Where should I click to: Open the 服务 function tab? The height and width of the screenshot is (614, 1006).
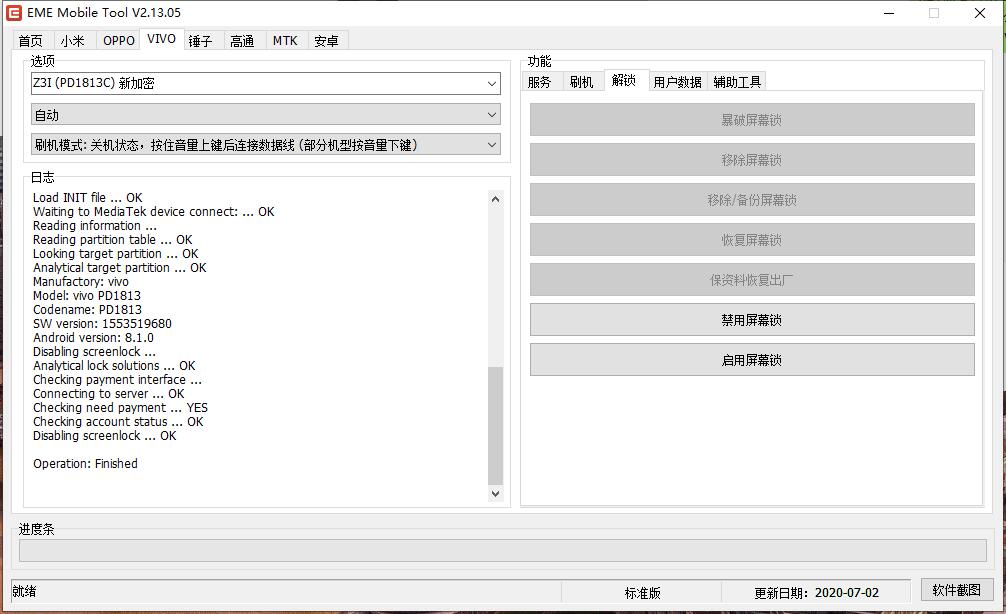[540, 82]
